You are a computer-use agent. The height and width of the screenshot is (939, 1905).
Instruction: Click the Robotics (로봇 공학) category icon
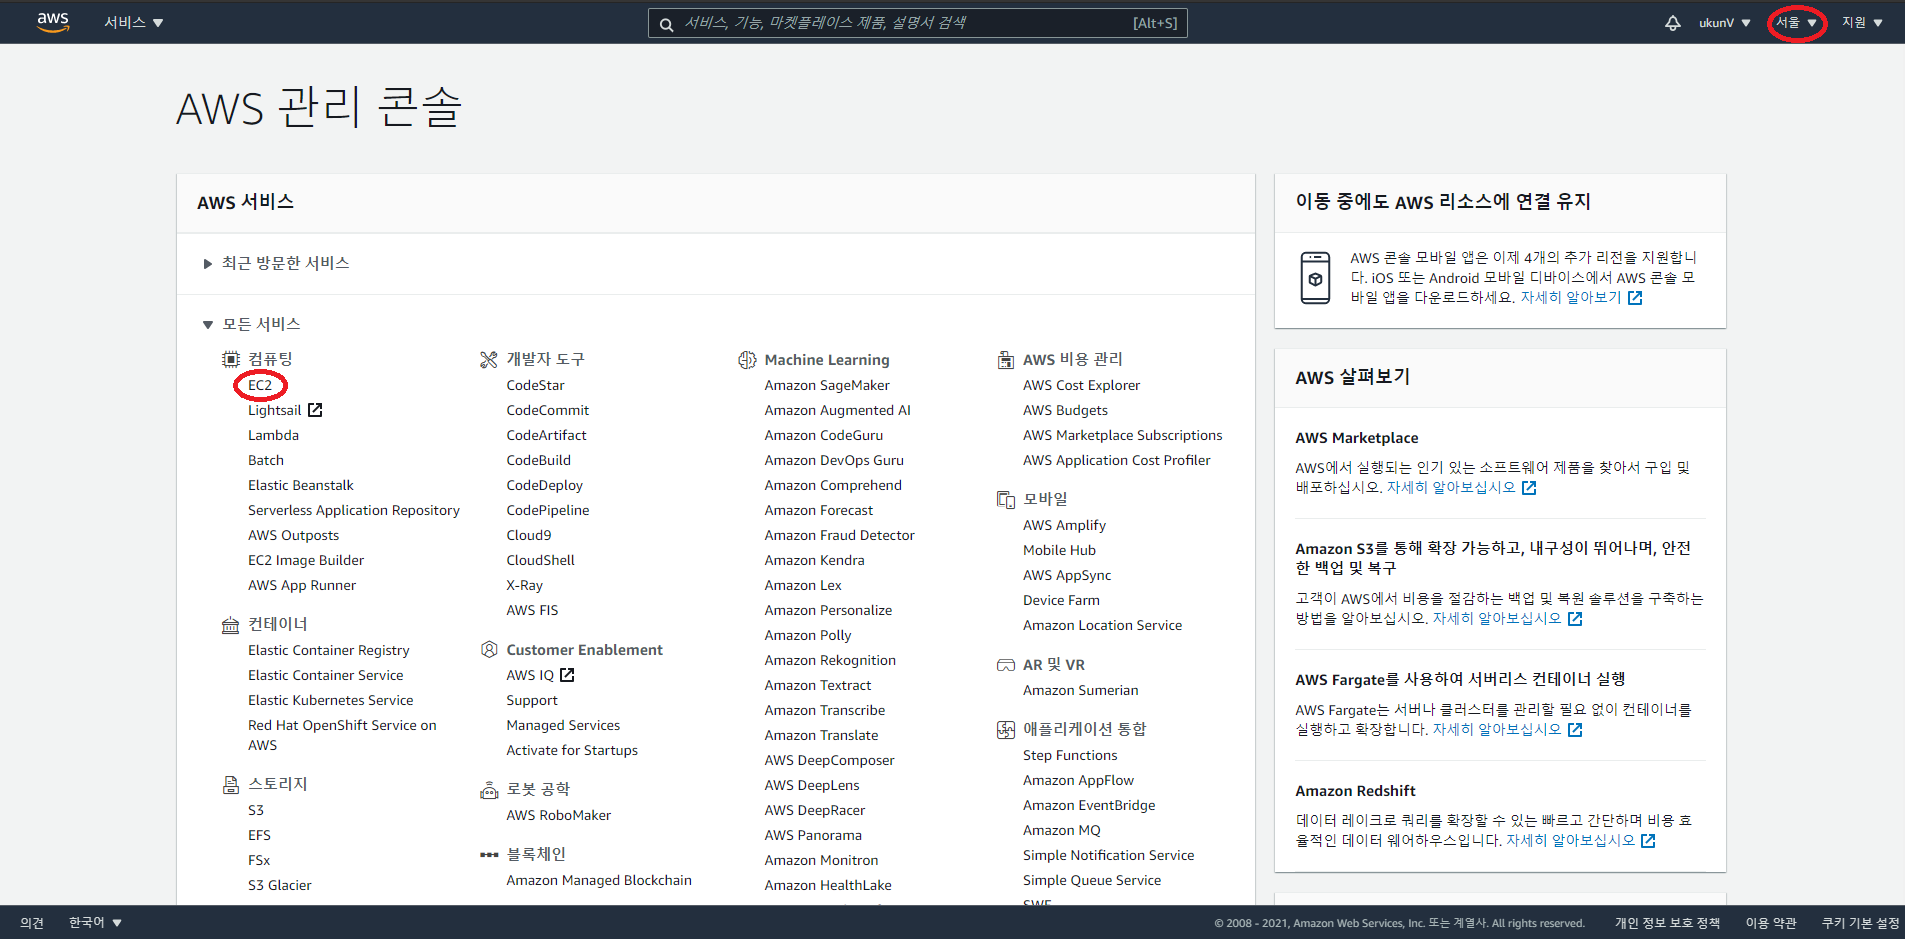click(x=489, y=790)
